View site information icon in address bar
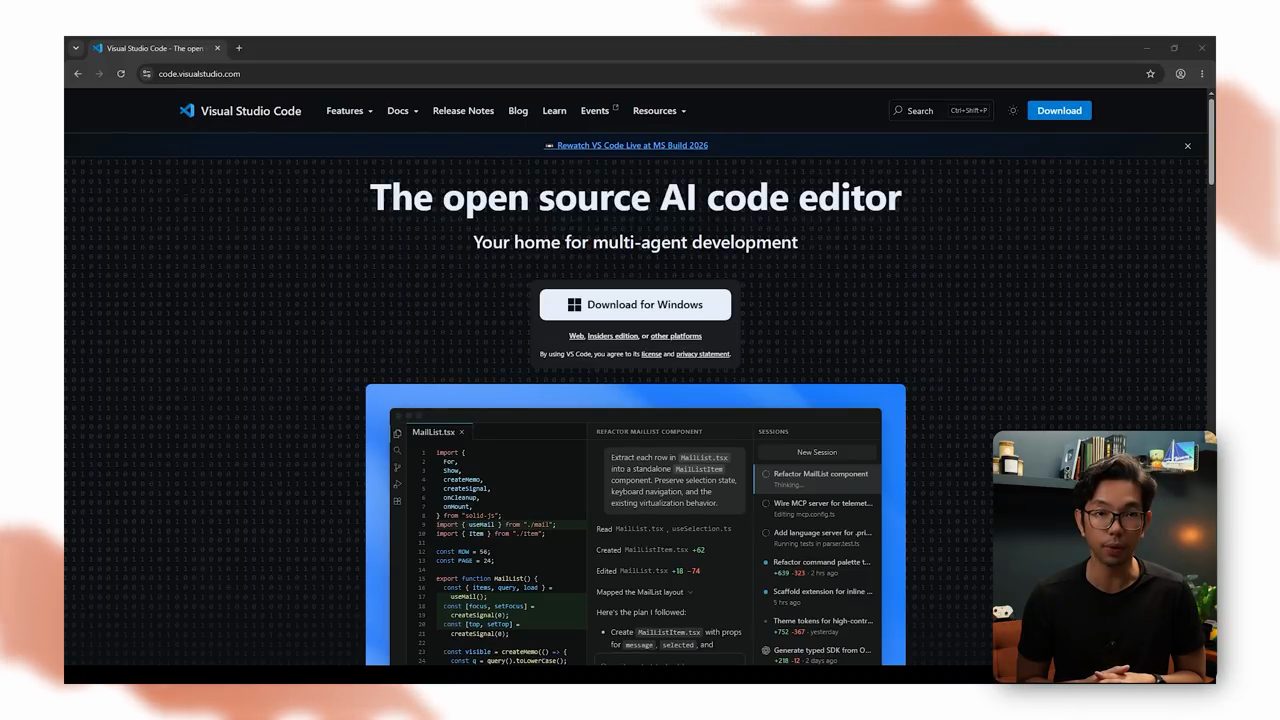 pos(146,74)
